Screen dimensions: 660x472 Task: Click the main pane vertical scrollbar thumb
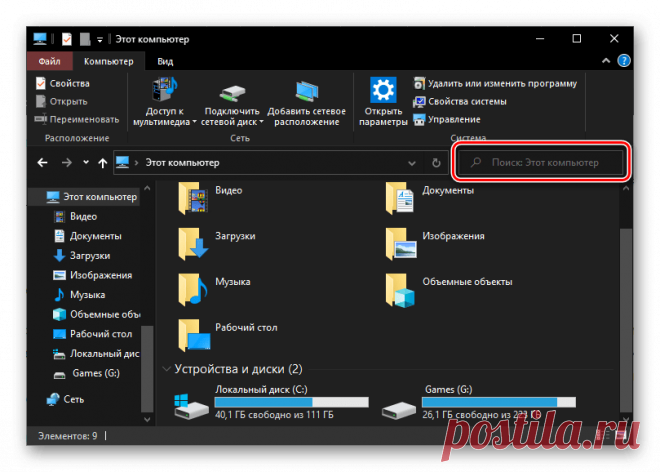[x=626, y=320]
